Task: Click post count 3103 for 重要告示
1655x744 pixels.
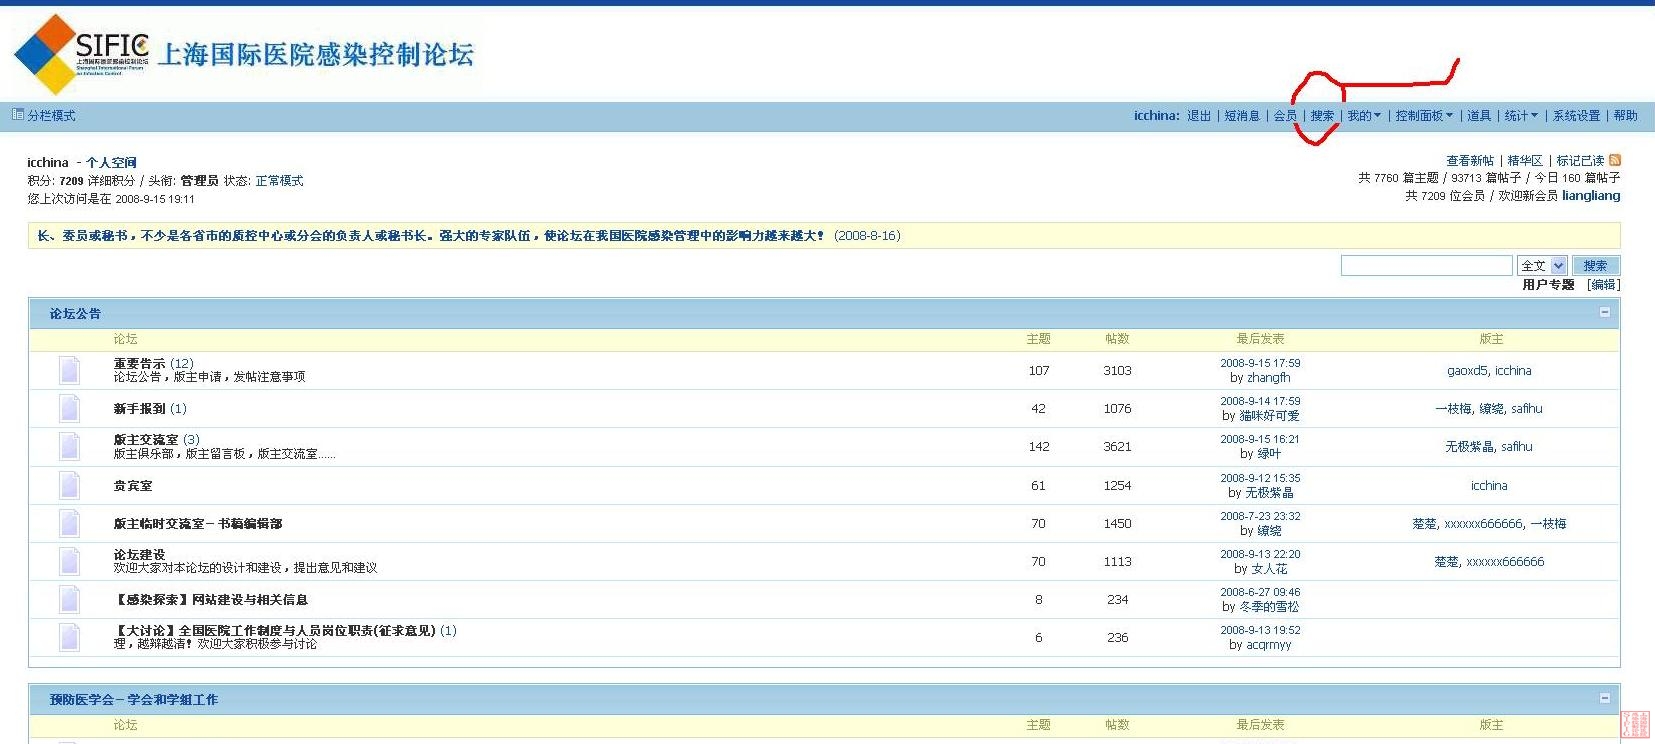Action: [x=1117, y=370]
